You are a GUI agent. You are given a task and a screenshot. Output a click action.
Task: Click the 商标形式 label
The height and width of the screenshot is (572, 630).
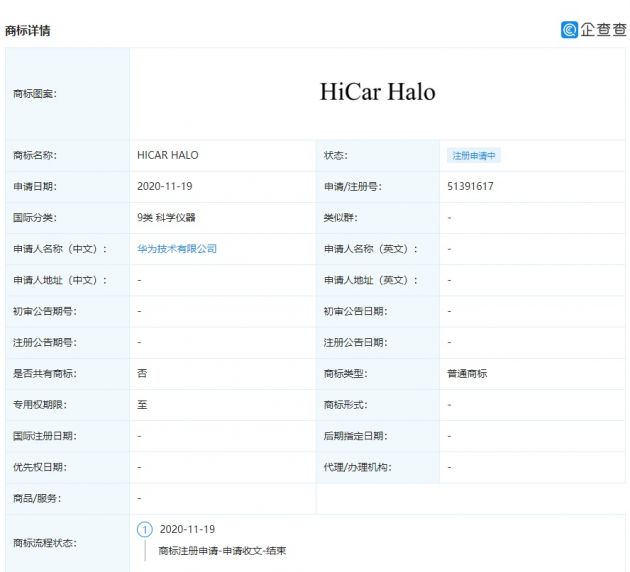point(346,405)
